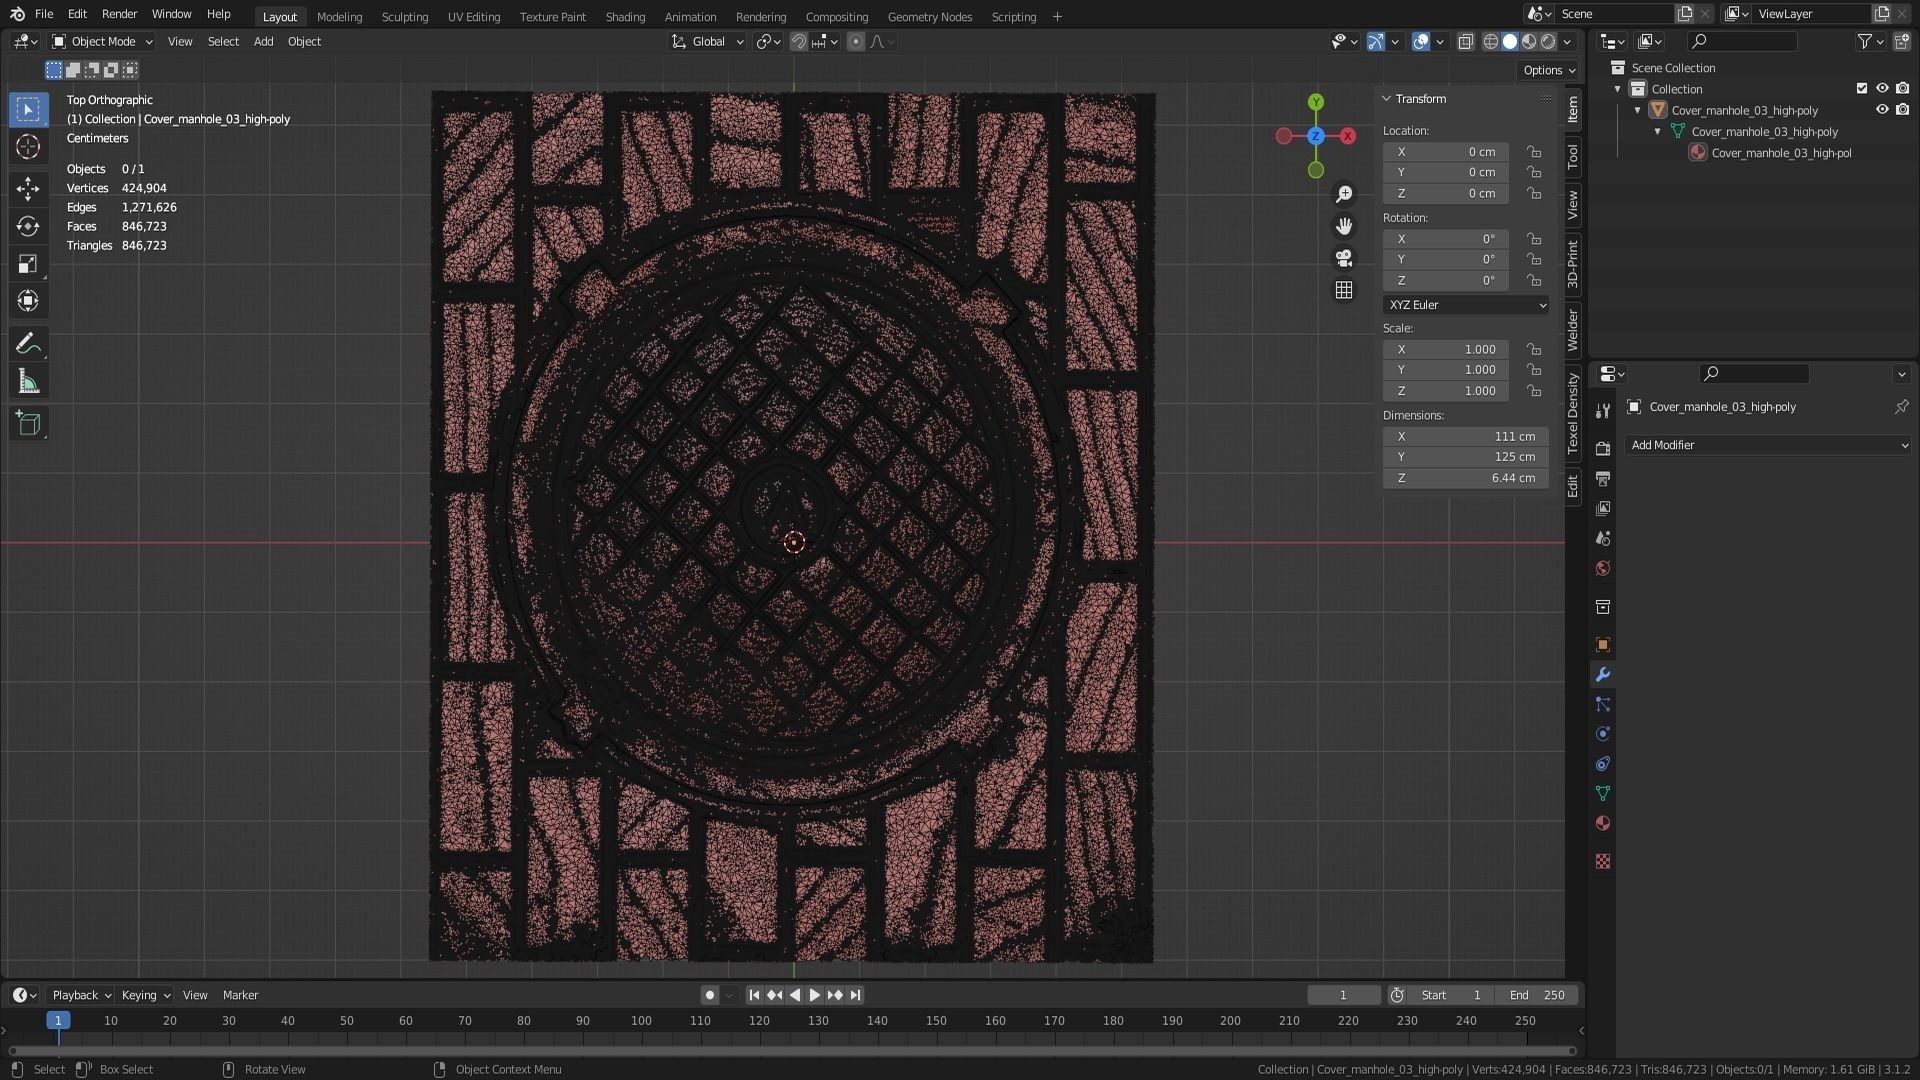Switch to the Shading workspace tab
Viewport: 1920px width, 1080px height.
click(x=625, y=17)
